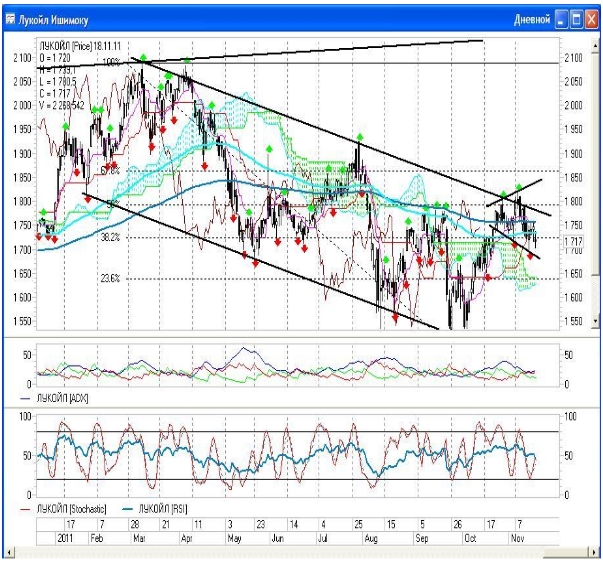Select the ЛУКОЙЛ [Stochastic] legend label
The width and height of the screenshot is (603, 564).
(71, 509)
